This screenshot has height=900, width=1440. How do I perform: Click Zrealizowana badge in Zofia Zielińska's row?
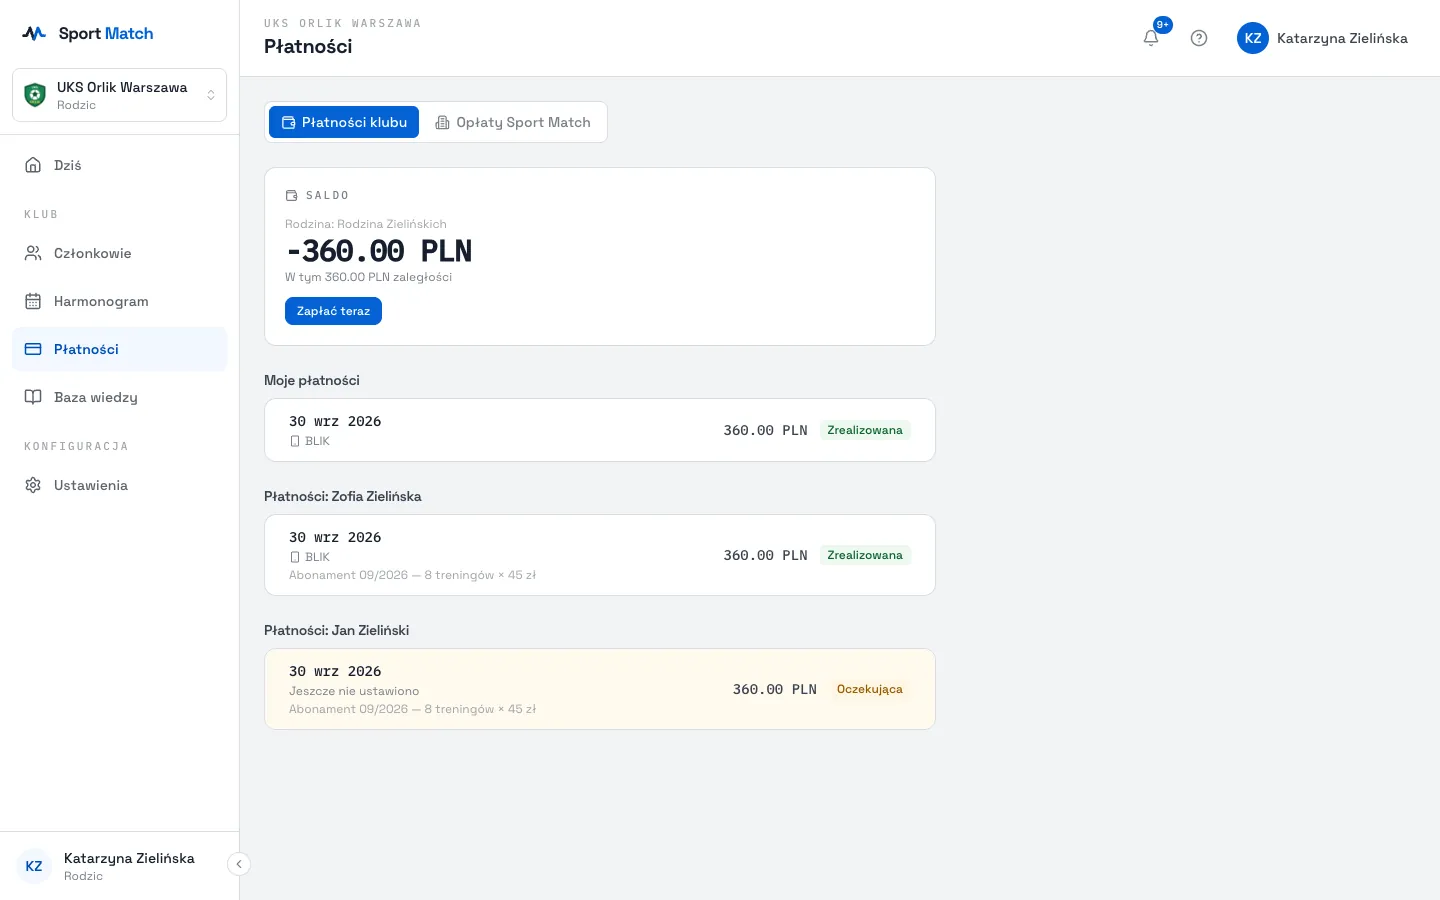[865, 555]
